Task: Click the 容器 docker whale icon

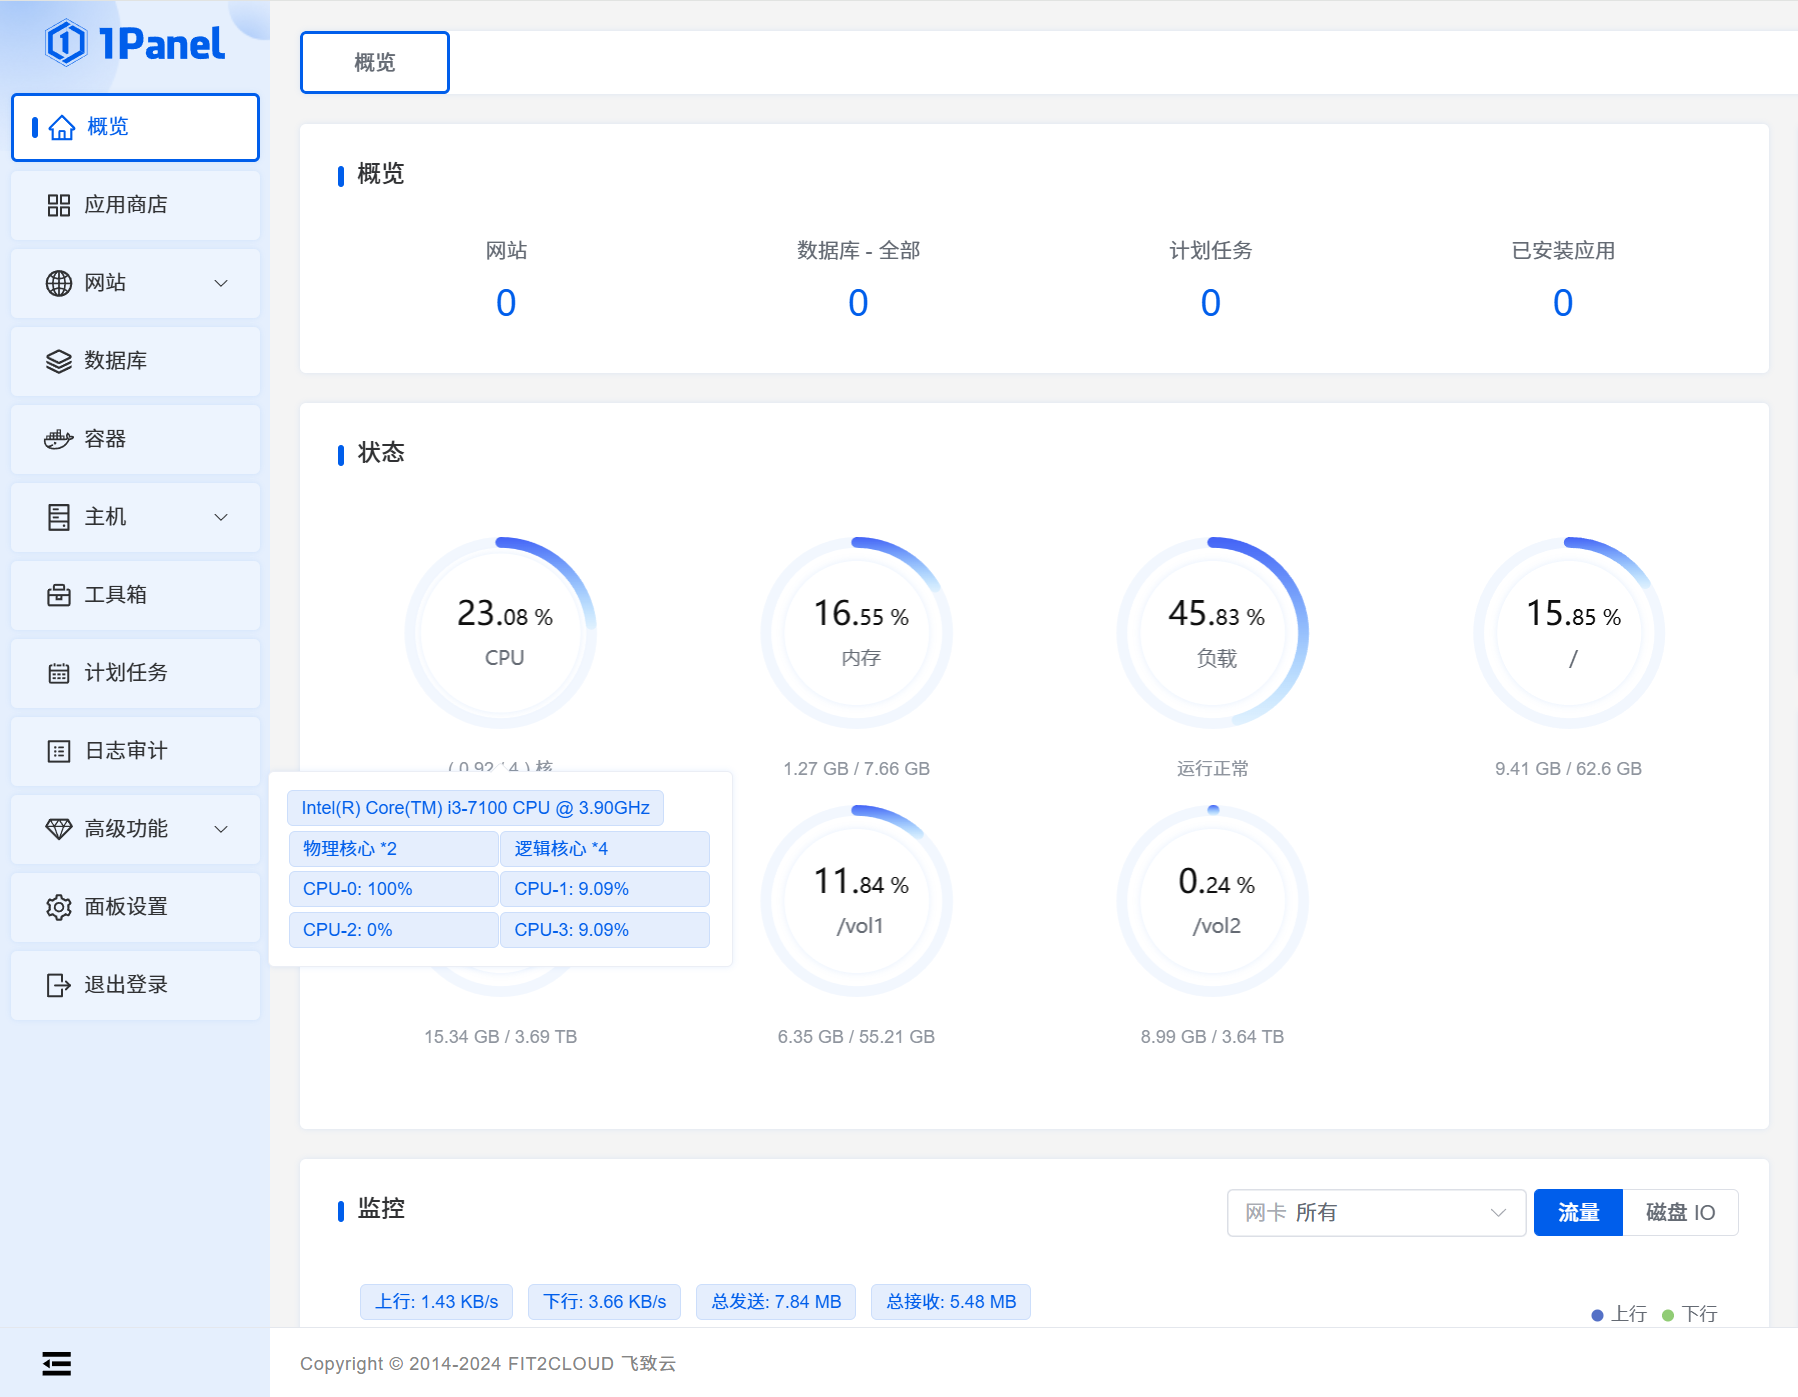Action: pyautogui.click(x=59, y=439)
